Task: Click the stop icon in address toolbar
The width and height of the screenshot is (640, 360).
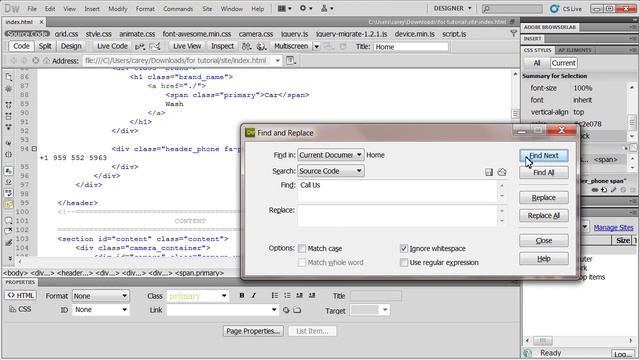Action: [x=36, y=60]
